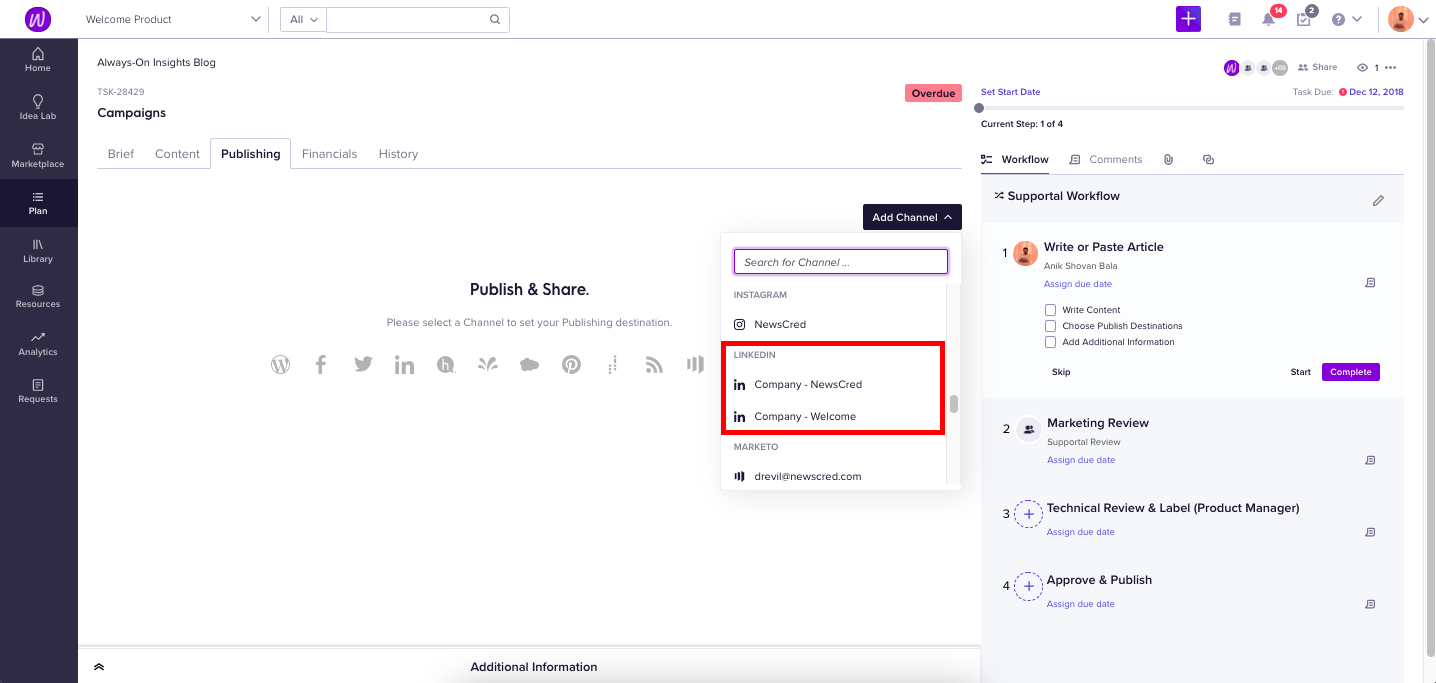Screen dimensions: 1436x683
Task: Collapse the Add Channel dropdown
Action: (x=912, y=217)
